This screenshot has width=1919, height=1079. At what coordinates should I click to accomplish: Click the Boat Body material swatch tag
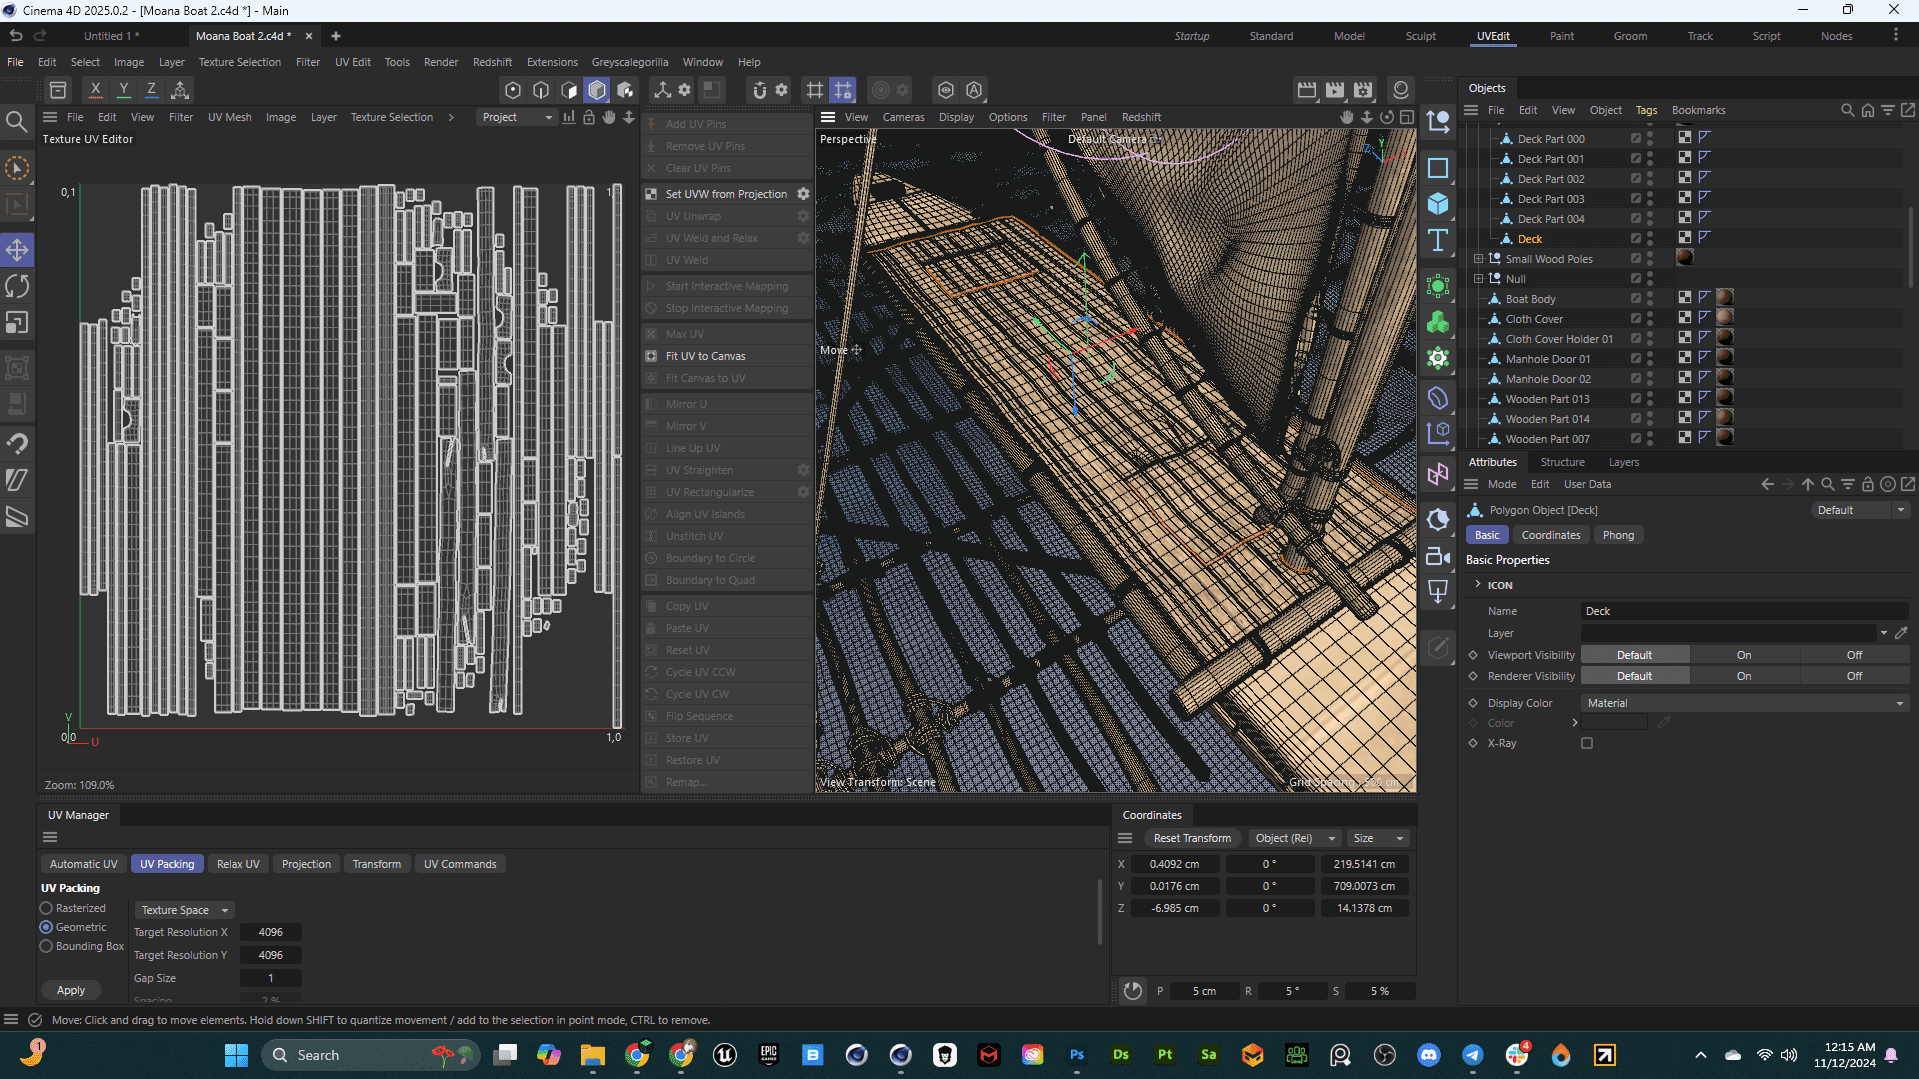1725,298
